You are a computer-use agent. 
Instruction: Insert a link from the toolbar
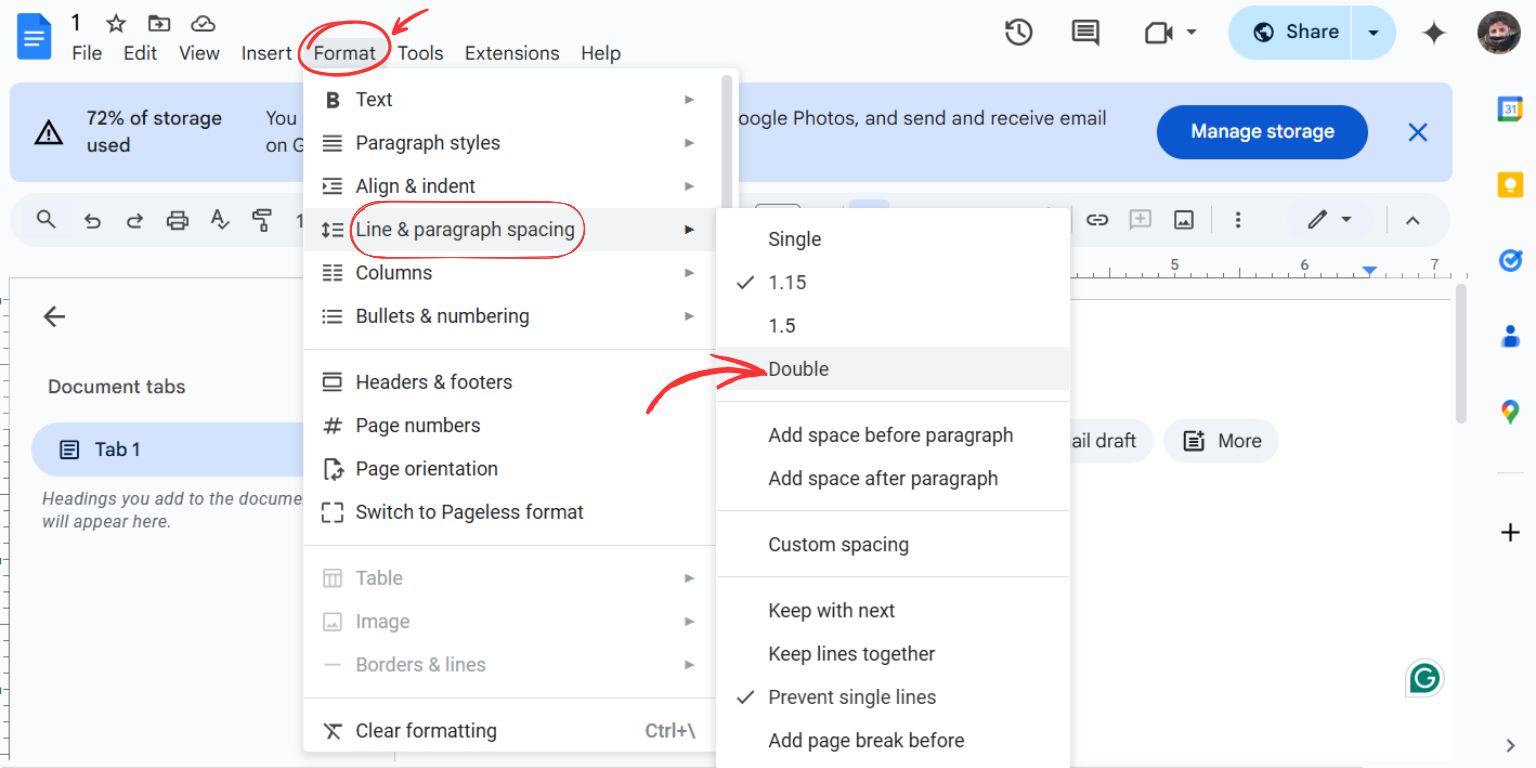tap(1097, 220)
